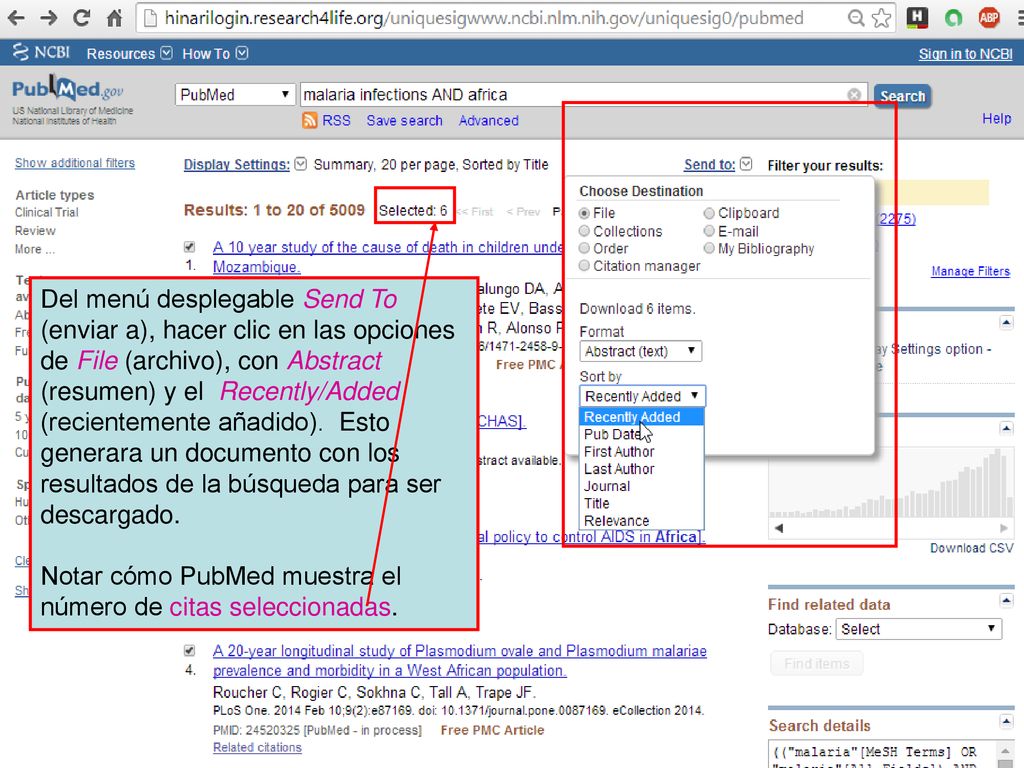The width and height of the screenshot is (1024, 768).
Task: Open the Help link
Action: tap(997, 119)
